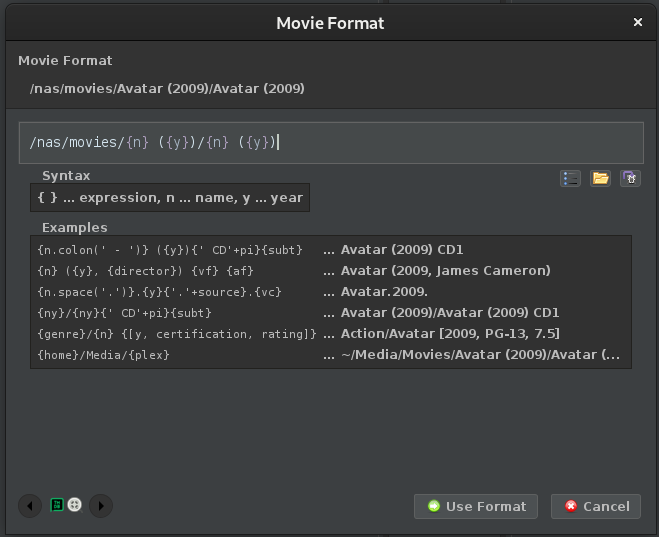Focus the format expression input field
Viewport: 659px width, 537px height.
pos(330,143)
